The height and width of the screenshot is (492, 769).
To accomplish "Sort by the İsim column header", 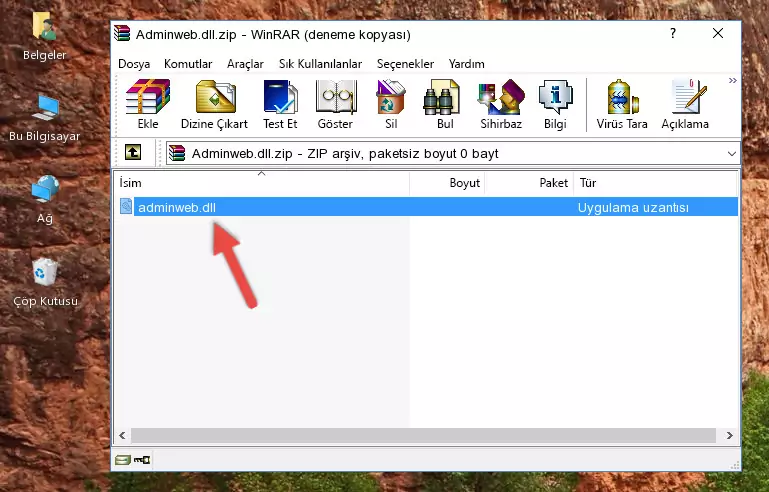I will [x=262, y=182].
